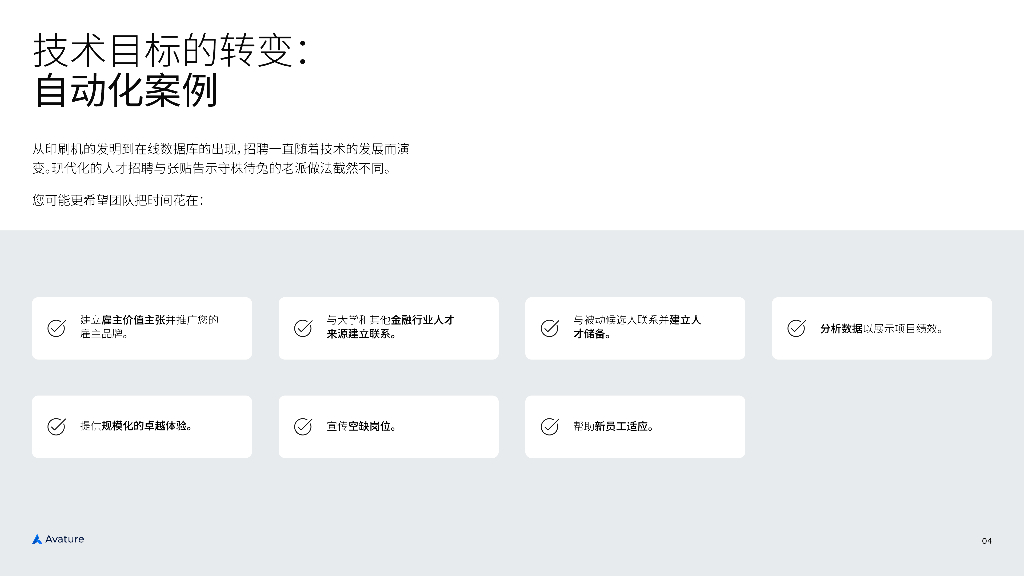1024x576 pixels.
Task: Click the 分析数据以展示项目绩效 card text
Action: (881, 328)
